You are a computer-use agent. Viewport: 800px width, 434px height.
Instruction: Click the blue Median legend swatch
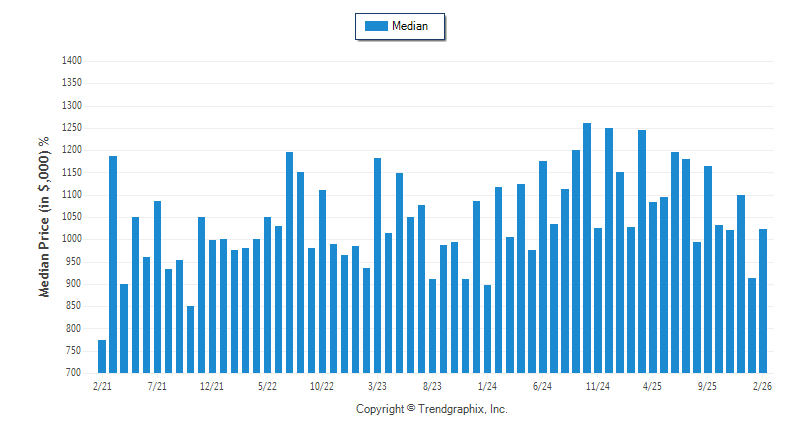[x=376, y=27]
